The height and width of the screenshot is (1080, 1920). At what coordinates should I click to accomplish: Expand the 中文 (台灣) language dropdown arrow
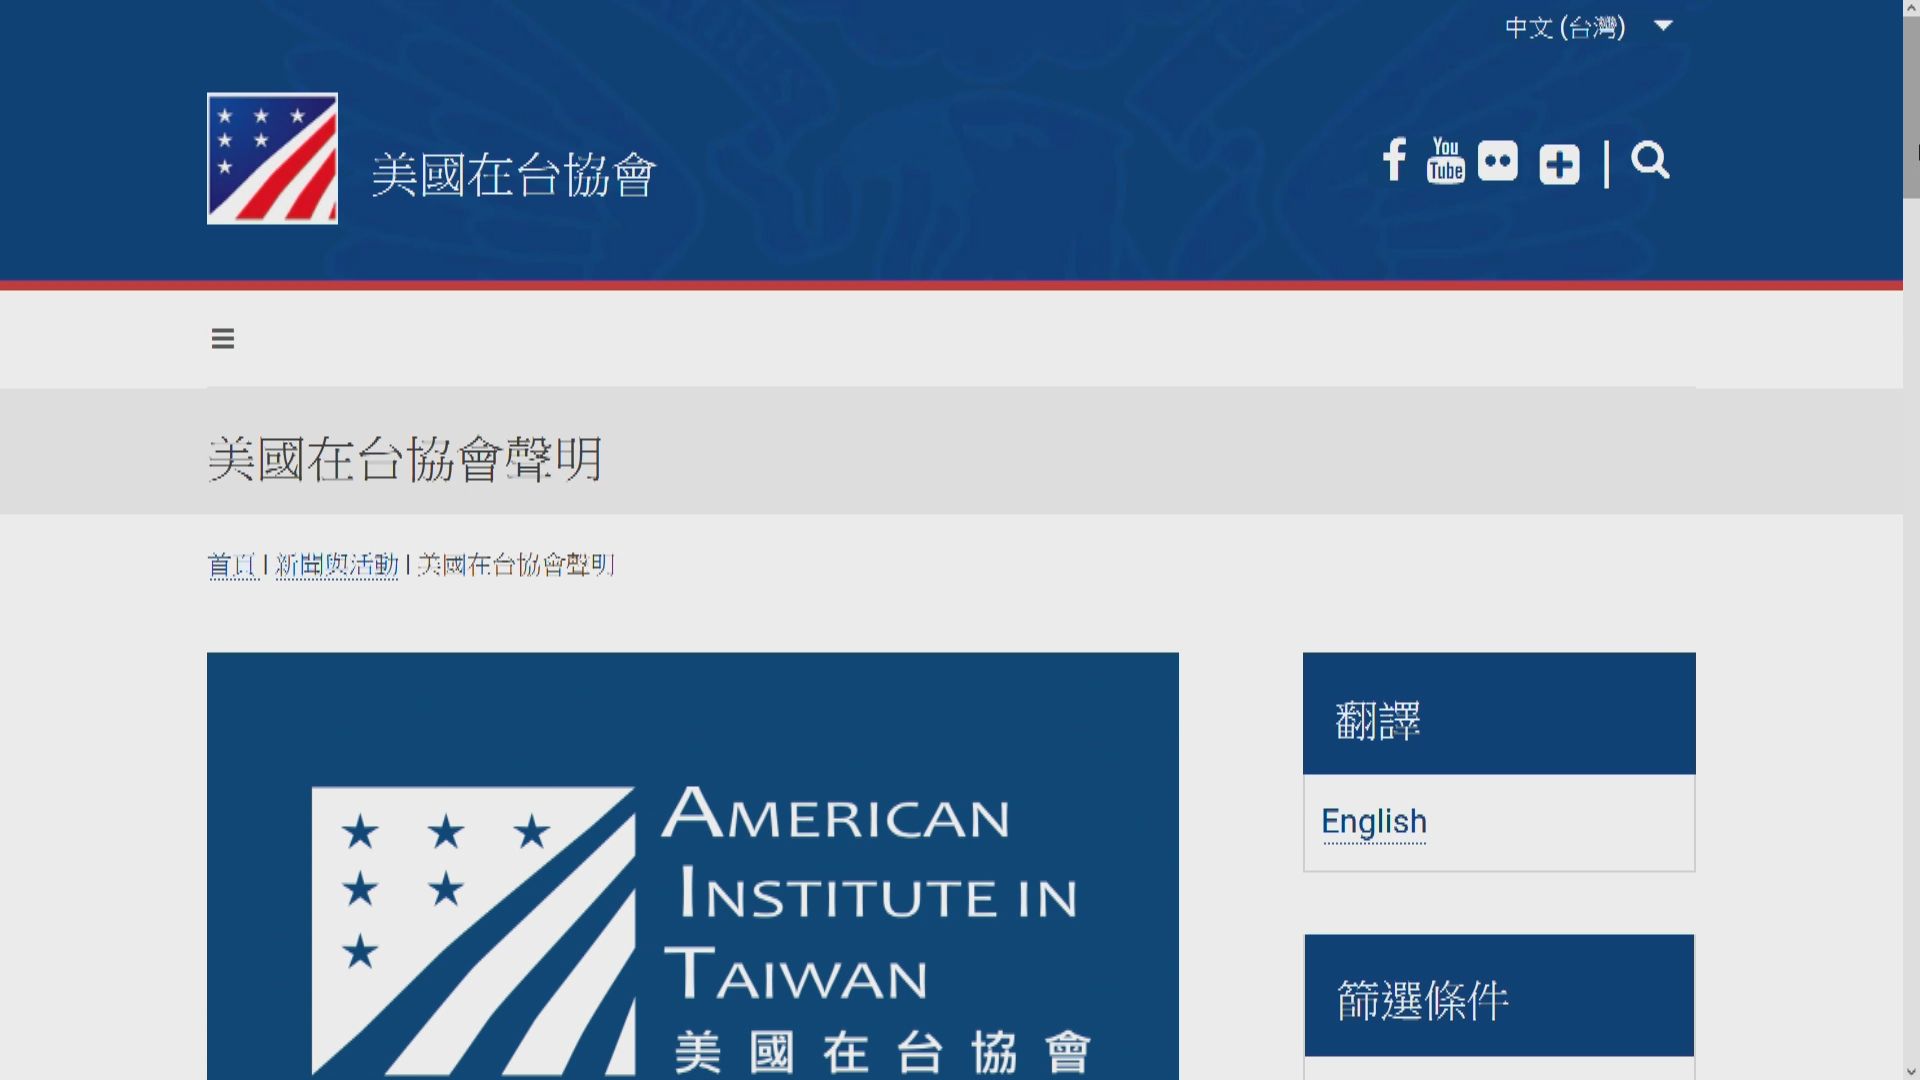tap(1663, 26)
